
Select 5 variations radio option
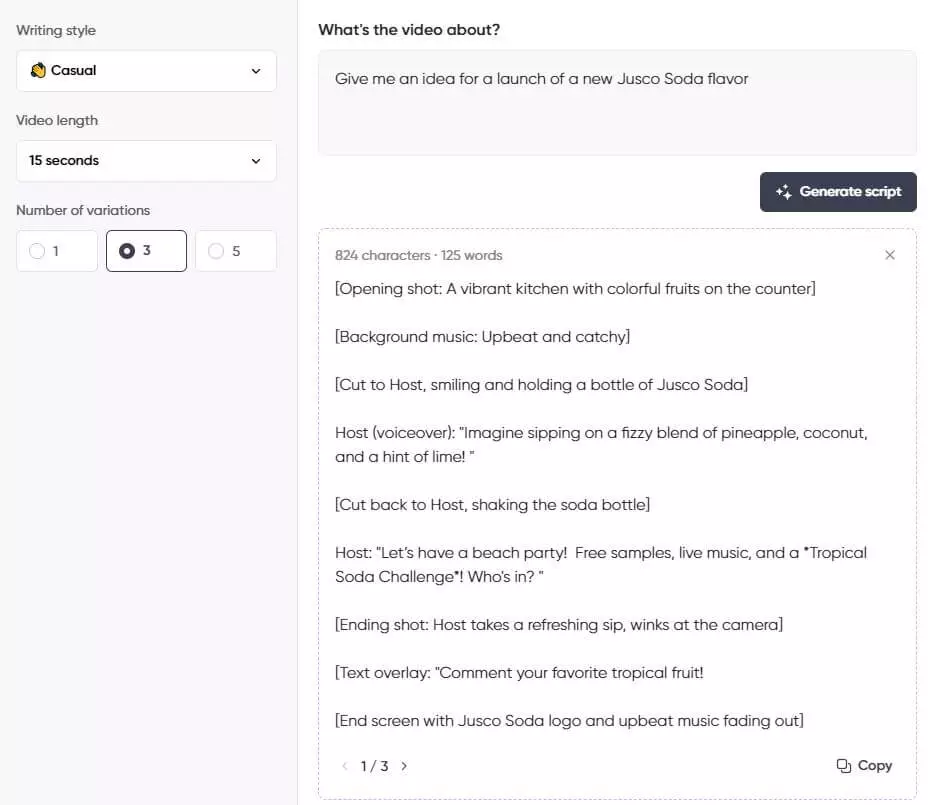[236, 251]
